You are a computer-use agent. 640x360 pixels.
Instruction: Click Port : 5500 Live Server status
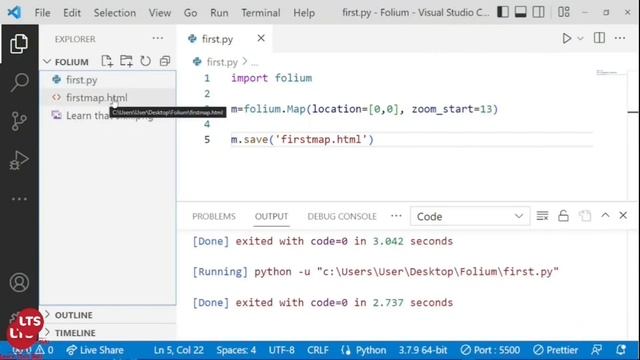coord(490,350)
